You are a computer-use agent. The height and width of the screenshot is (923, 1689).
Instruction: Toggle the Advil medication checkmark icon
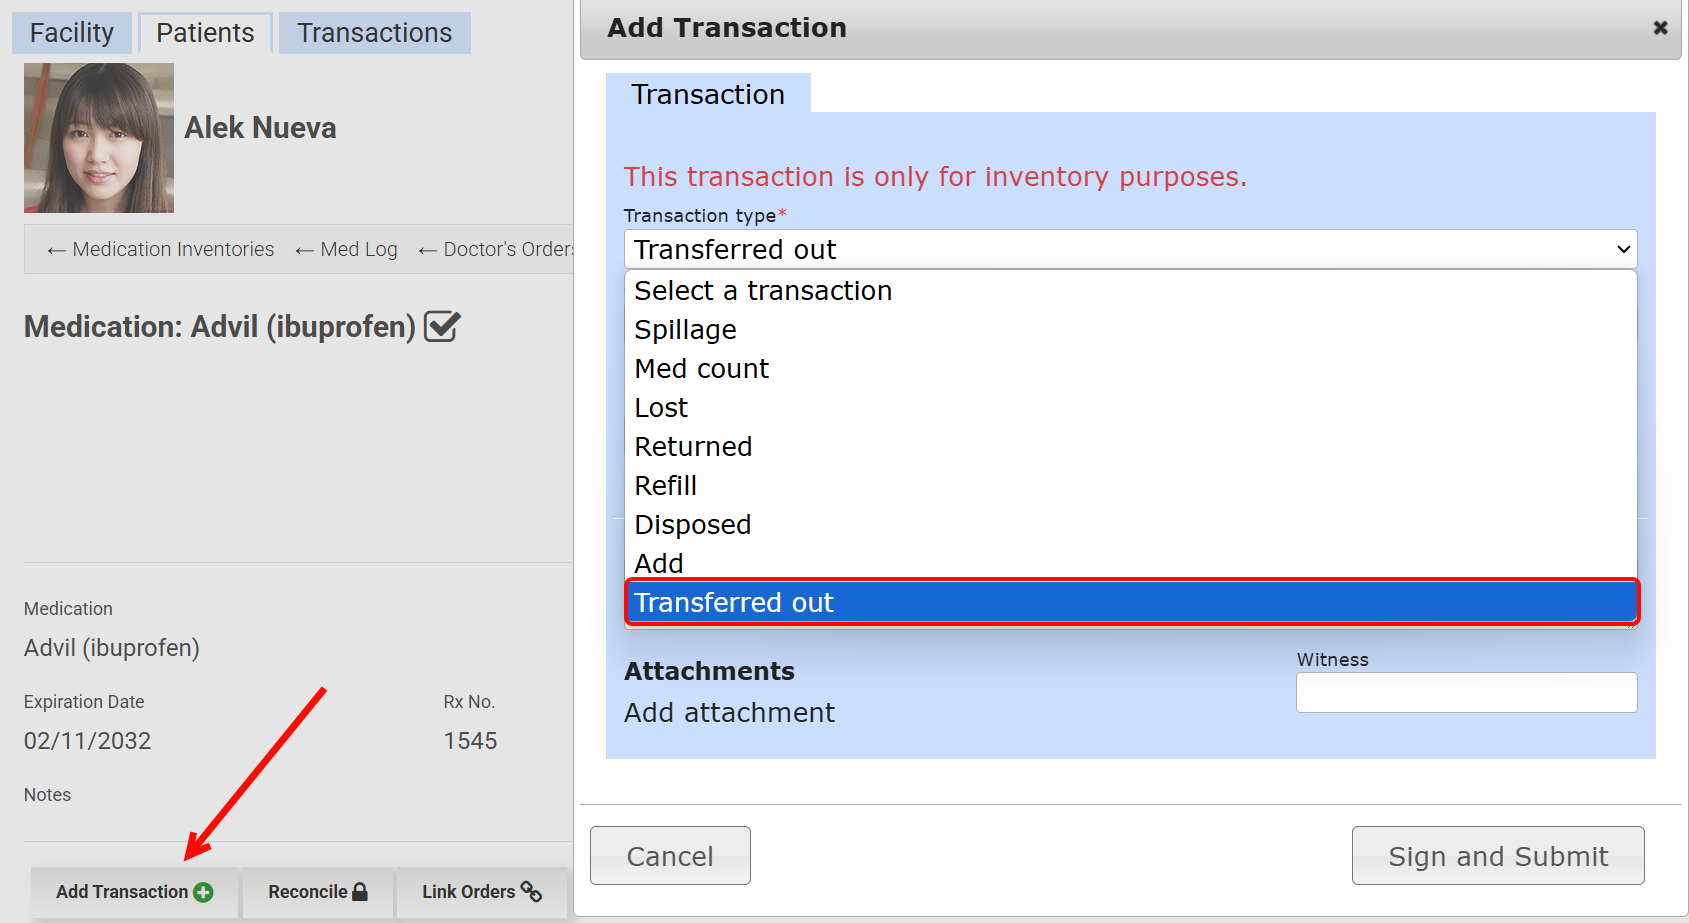441,327
